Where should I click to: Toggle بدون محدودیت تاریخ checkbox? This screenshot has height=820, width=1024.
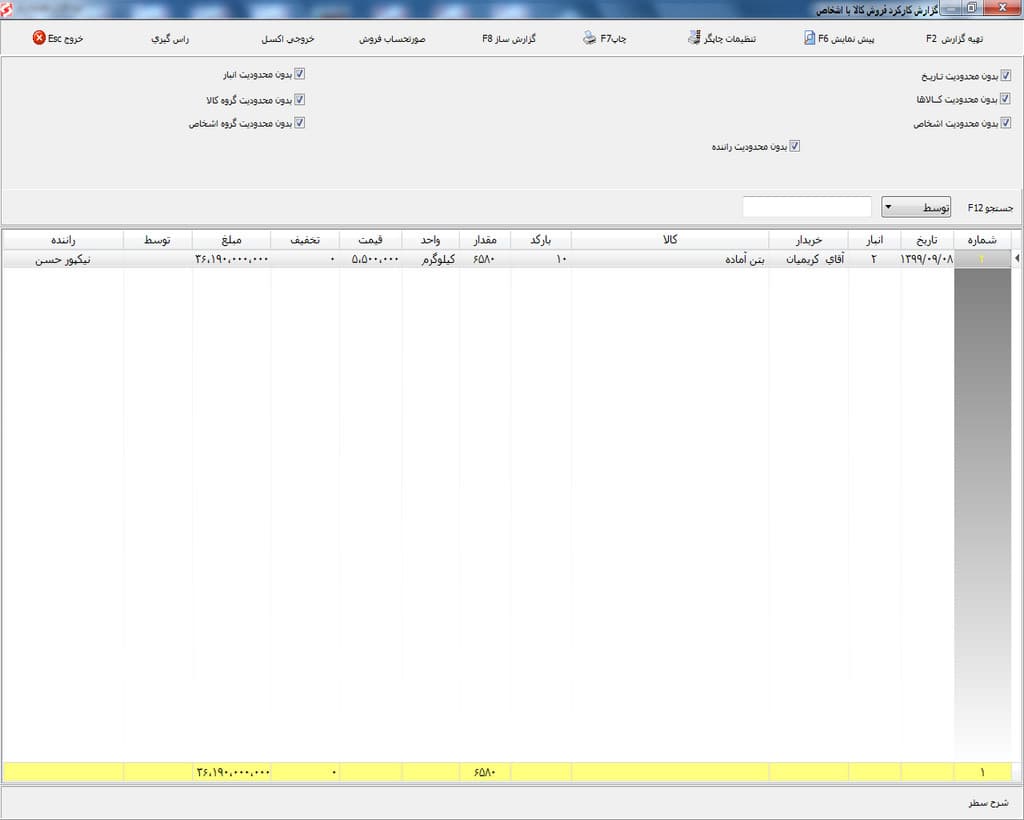pyautogui.click(x=1006, y=76)
